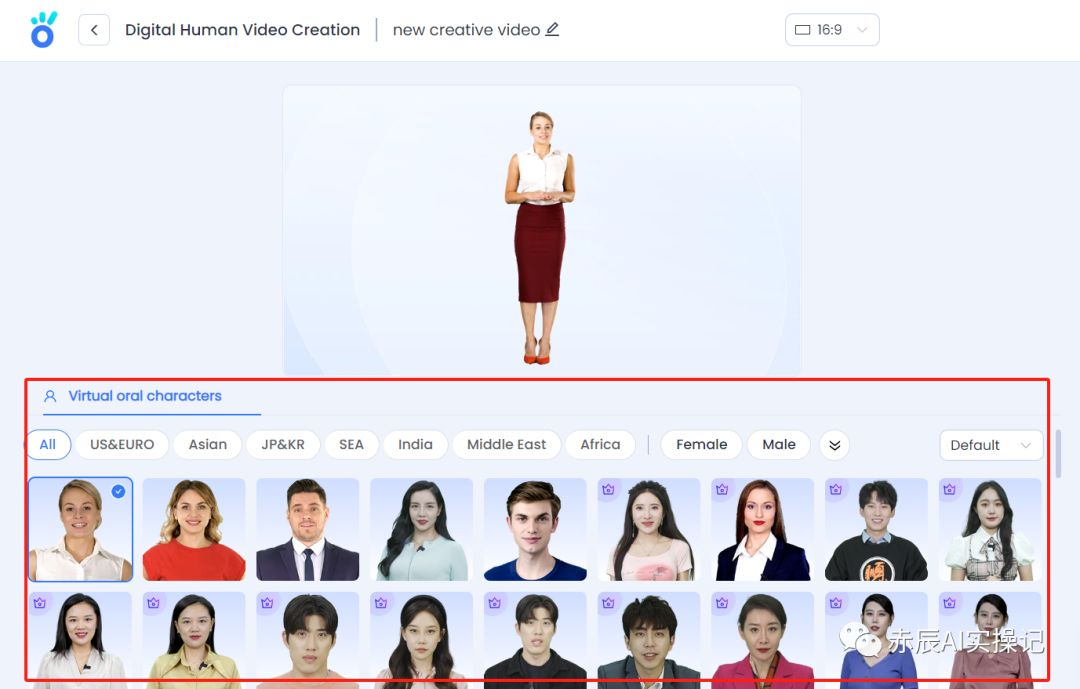Choose the Asian filter chip

(x=208, y=444)
